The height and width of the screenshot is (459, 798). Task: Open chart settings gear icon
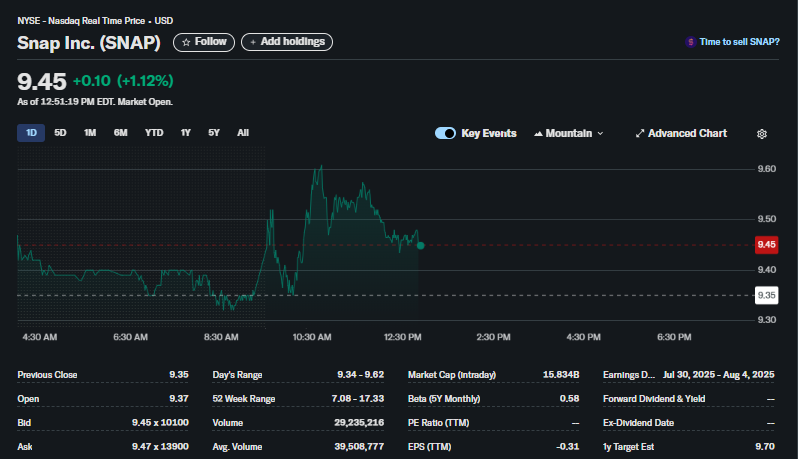tap(761, 134)
